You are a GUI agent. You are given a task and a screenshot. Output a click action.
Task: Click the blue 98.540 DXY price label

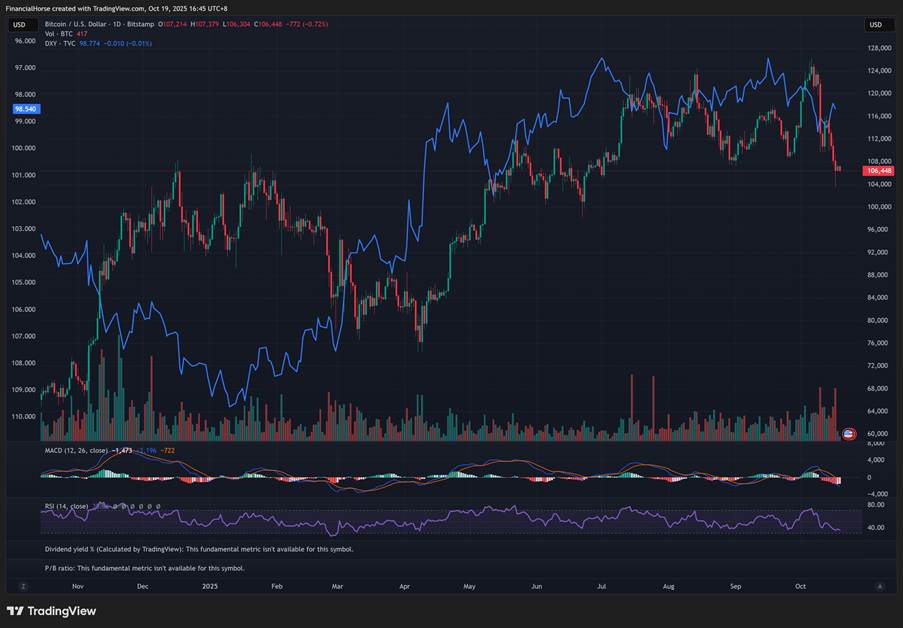[24, 108]
